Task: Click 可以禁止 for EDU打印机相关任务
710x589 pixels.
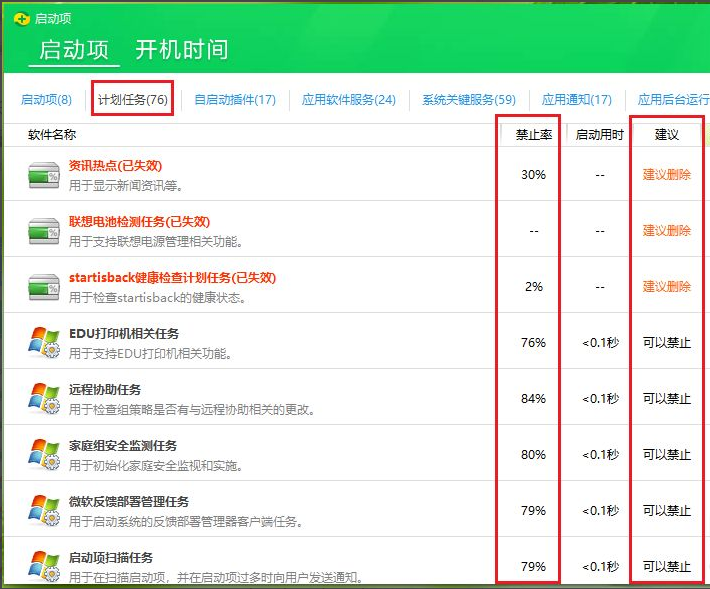Action: click(666, 343)
